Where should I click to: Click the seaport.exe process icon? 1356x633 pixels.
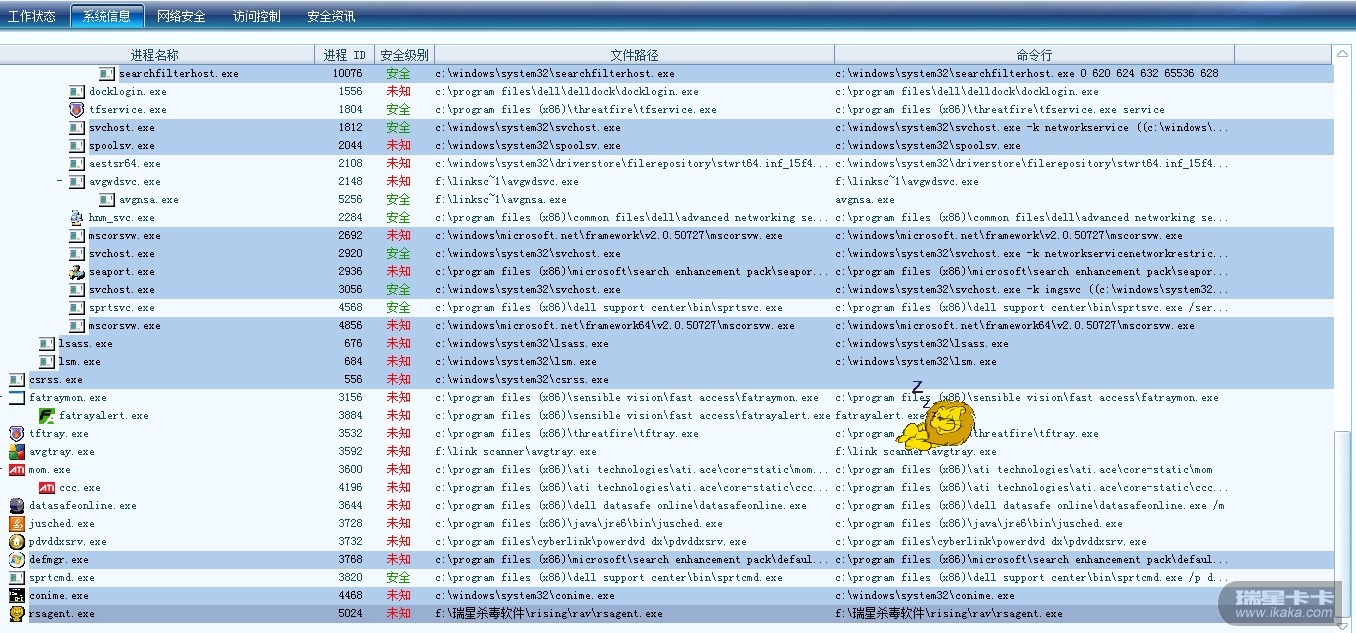tap(77, 271)
